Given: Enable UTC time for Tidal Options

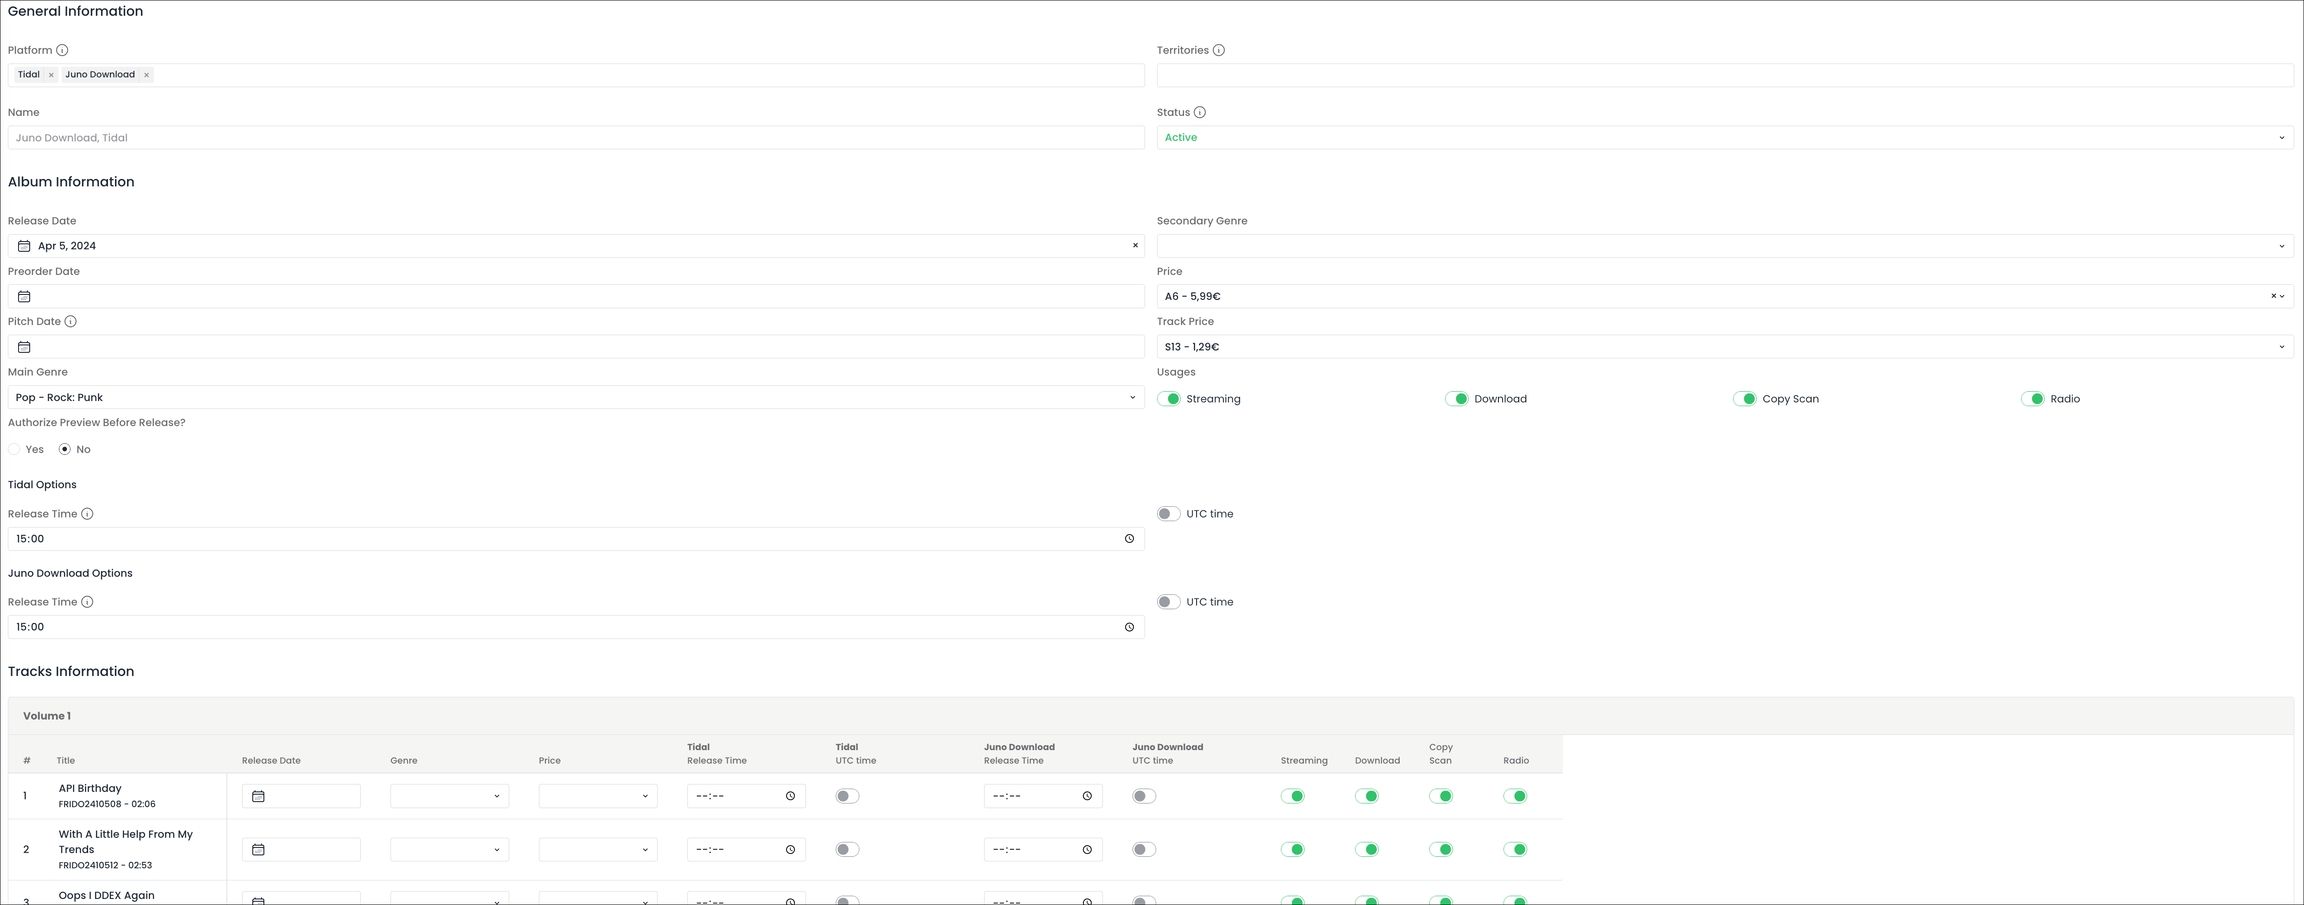Looking at the screenshot, I should (1168, 514).
